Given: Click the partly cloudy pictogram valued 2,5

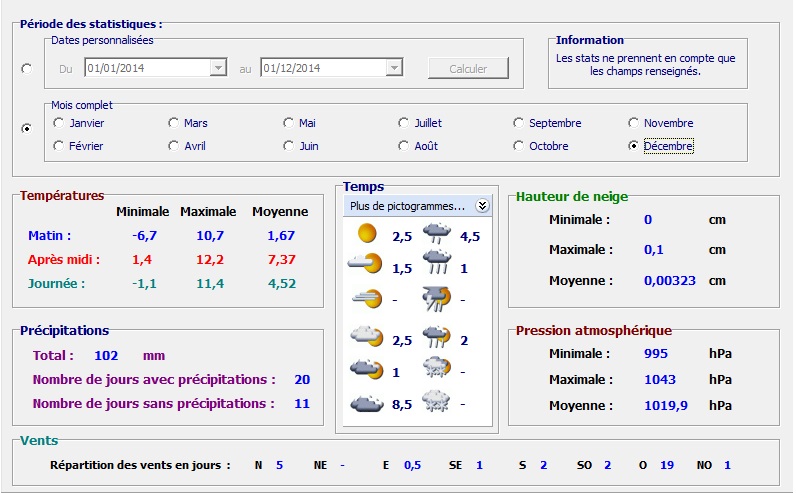Looking at the screenshot, I should point(367,336).
